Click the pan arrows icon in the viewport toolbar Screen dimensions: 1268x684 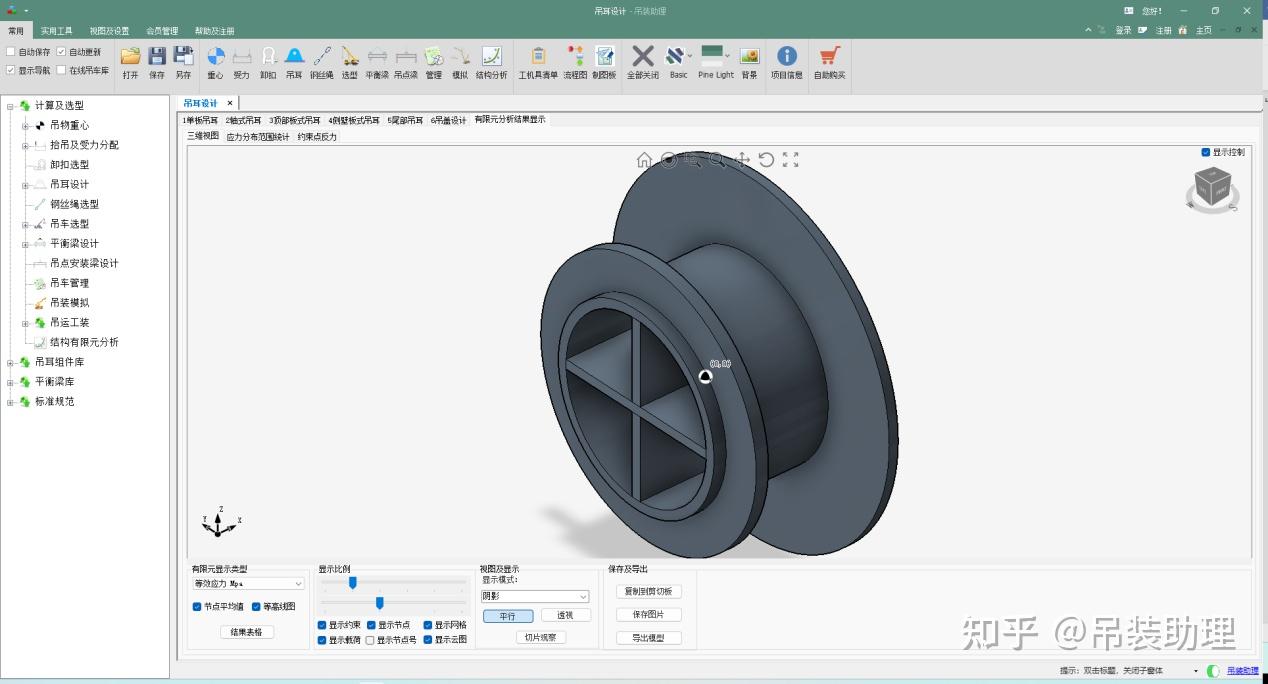point(742,160)
